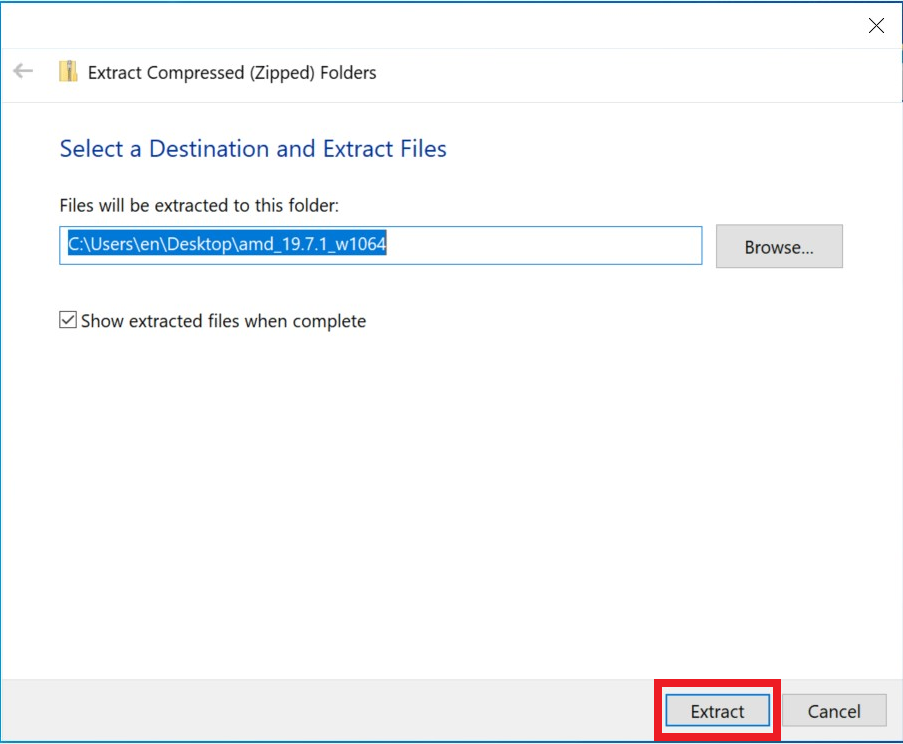
Task: Open the Browse... folder picker
Action: click(779, 247)
